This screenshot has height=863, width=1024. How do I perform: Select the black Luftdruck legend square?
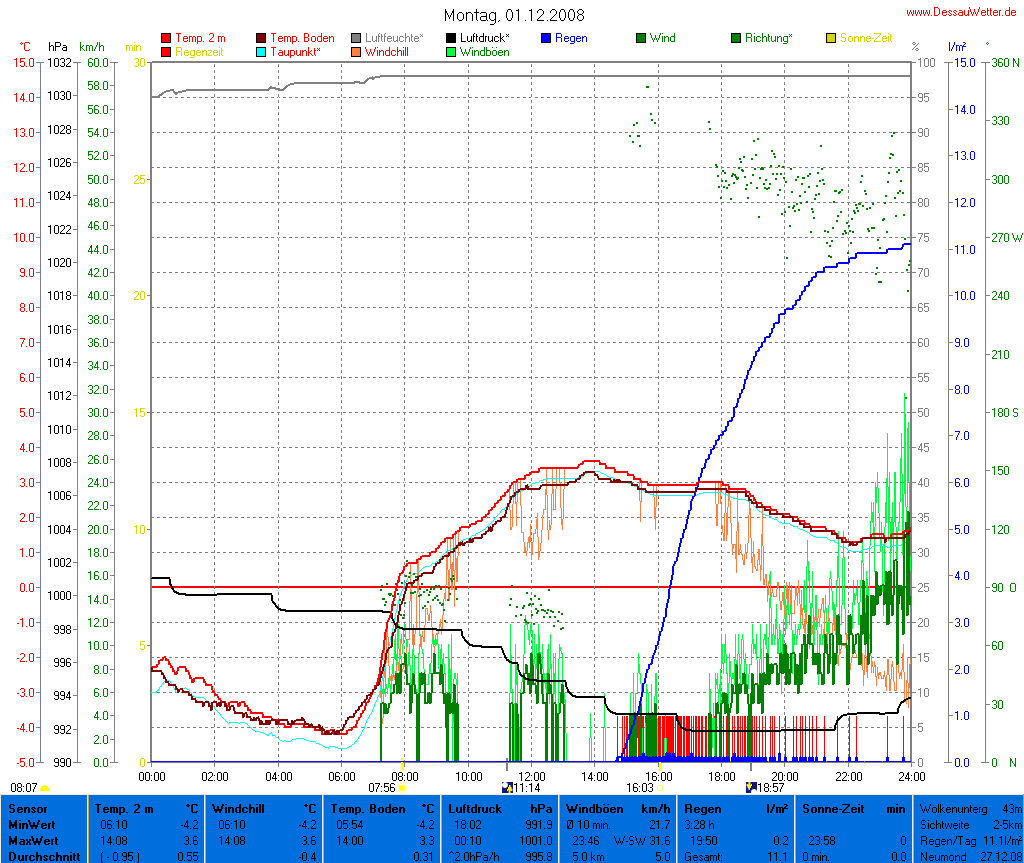coord(451,38)
